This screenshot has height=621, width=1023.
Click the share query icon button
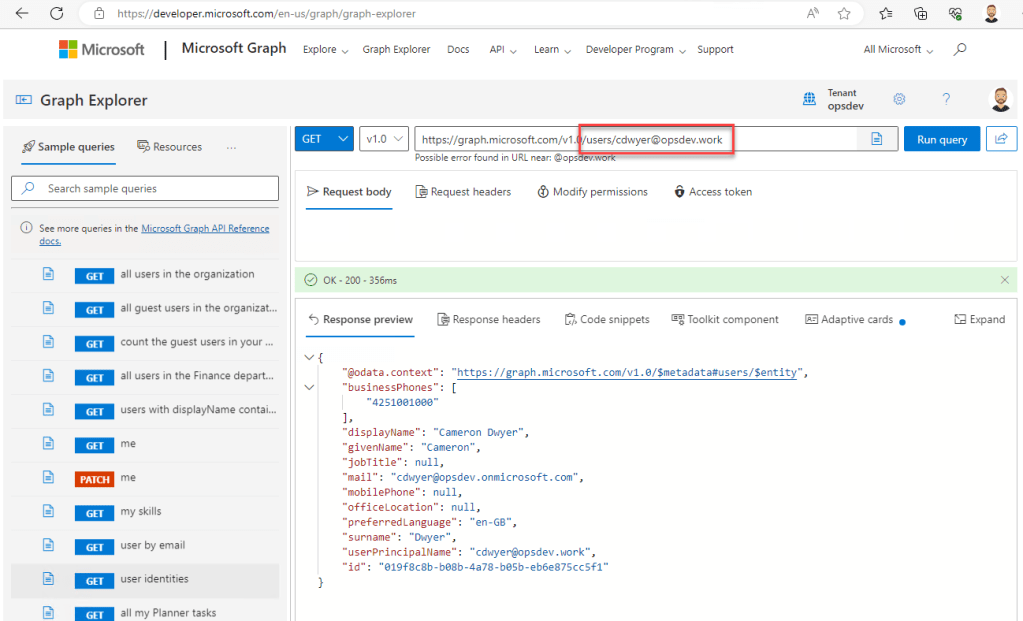click(x=1000, y=139)
